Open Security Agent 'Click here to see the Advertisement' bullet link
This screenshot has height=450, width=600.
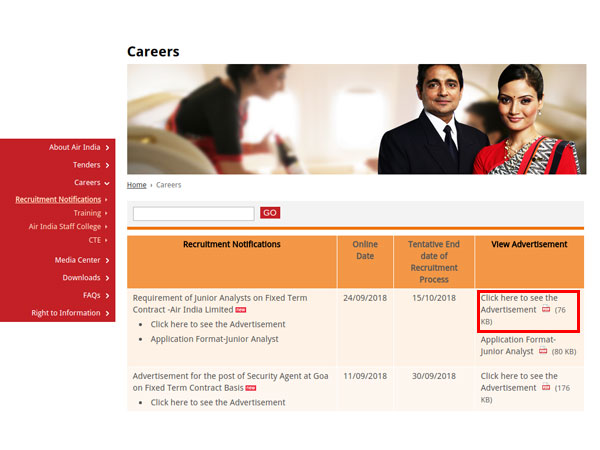218,403
